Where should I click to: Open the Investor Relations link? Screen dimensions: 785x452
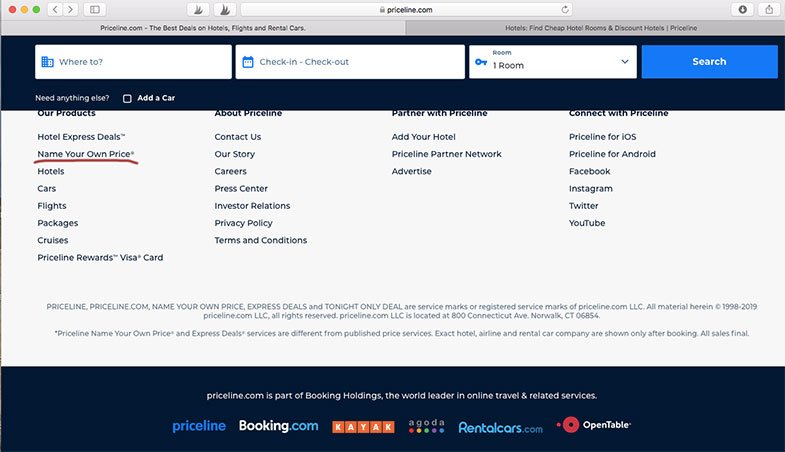252,206
